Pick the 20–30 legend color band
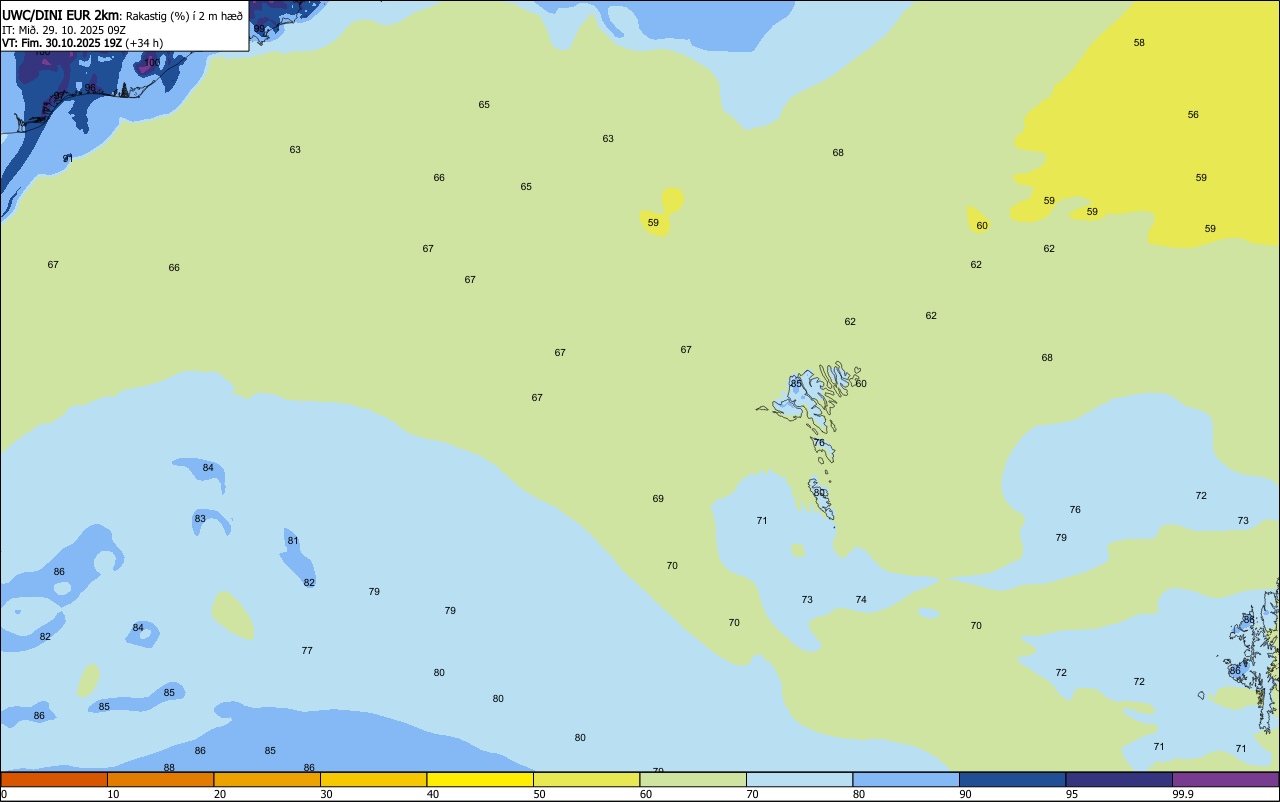Image resolution: width=1280 pixels, height=802 pixels. (x=267, y=779)
